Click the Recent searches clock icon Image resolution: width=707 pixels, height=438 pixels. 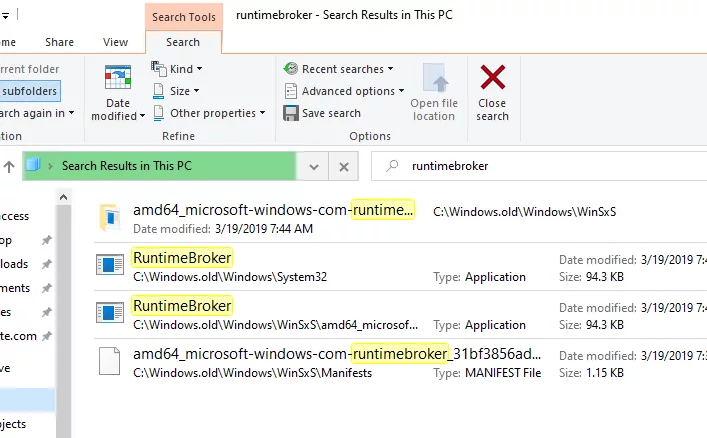tap(291, 69)
